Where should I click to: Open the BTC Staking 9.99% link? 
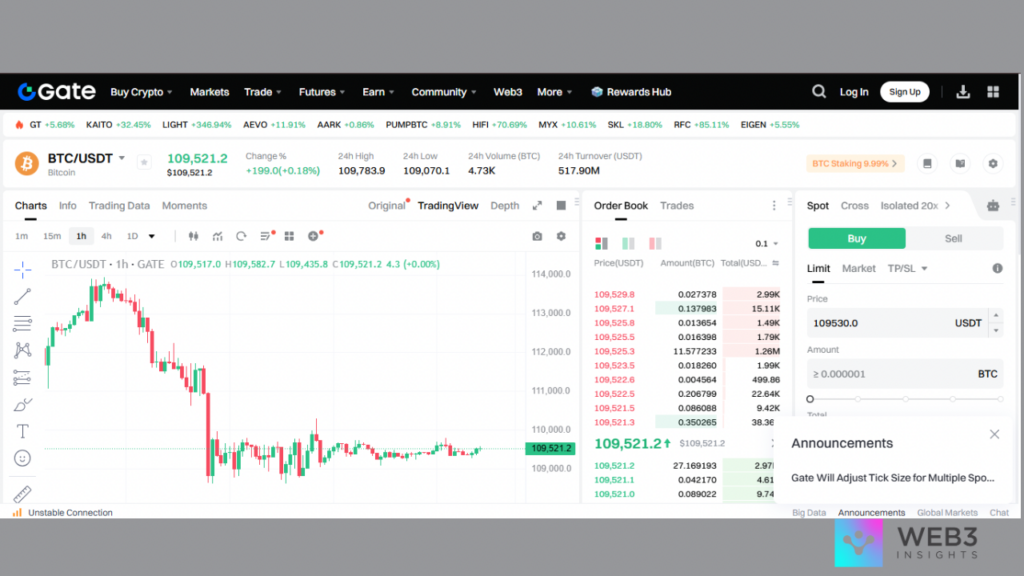[855, 163]
